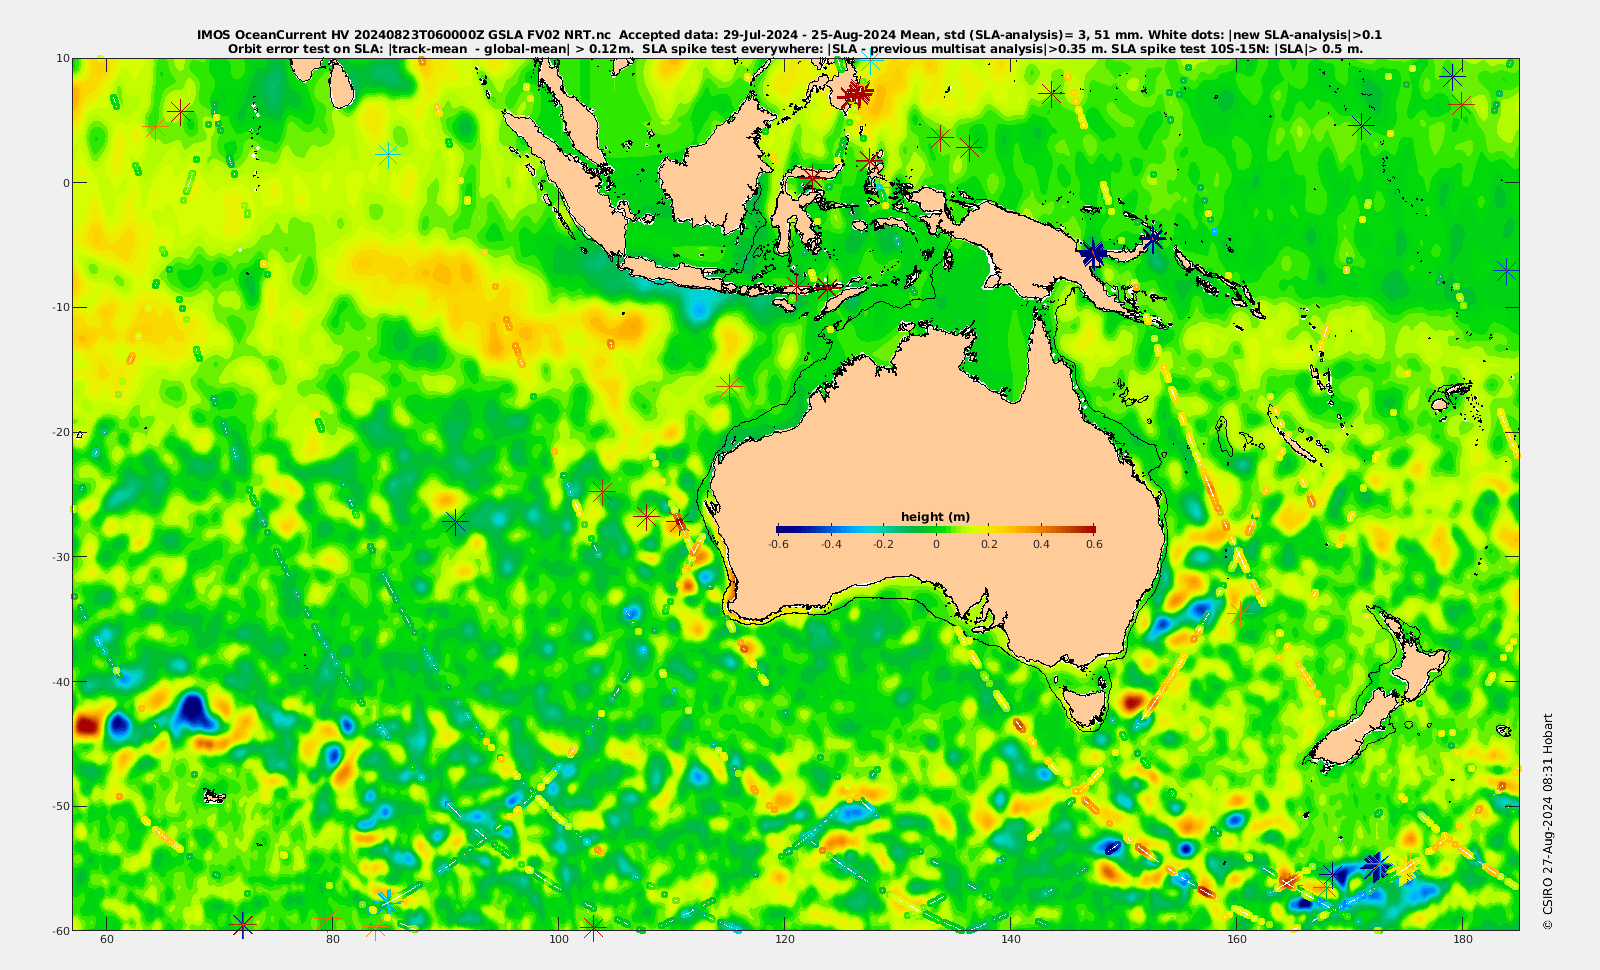Viewport: 1600px width, 970px height.
Task: Click latitude axis label -60
Action: tap(60, 931)
